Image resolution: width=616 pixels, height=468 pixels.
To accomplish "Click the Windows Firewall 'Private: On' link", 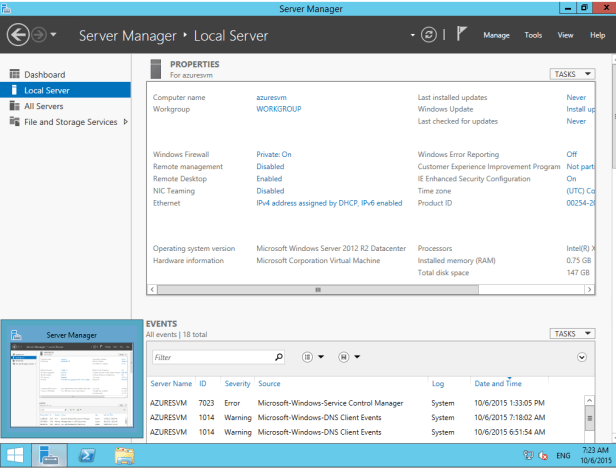I will (274, 155).
